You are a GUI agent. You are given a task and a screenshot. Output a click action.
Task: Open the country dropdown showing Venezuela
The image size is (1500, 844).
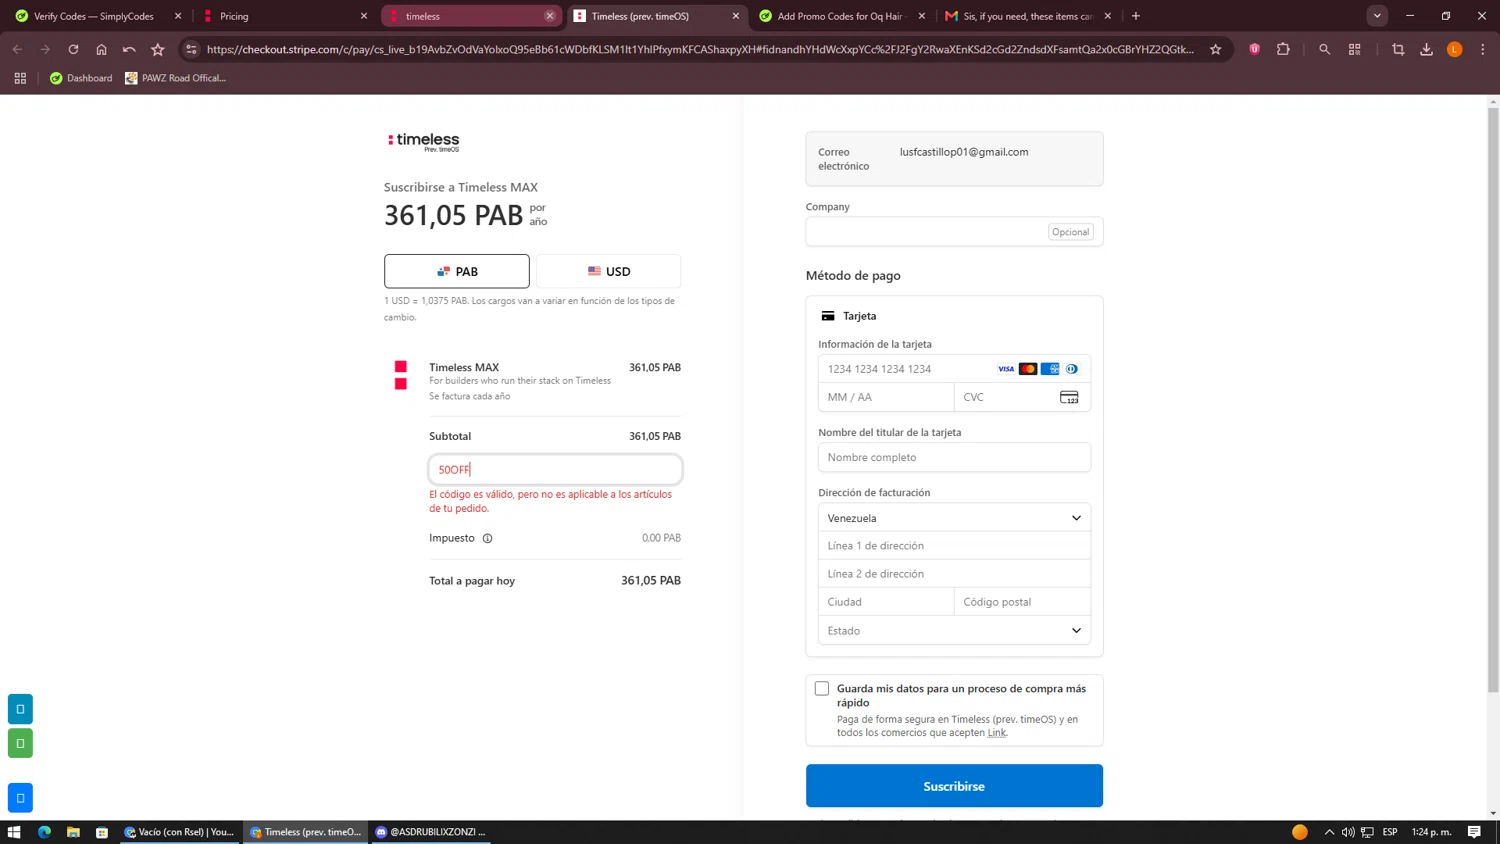point(954,518)
